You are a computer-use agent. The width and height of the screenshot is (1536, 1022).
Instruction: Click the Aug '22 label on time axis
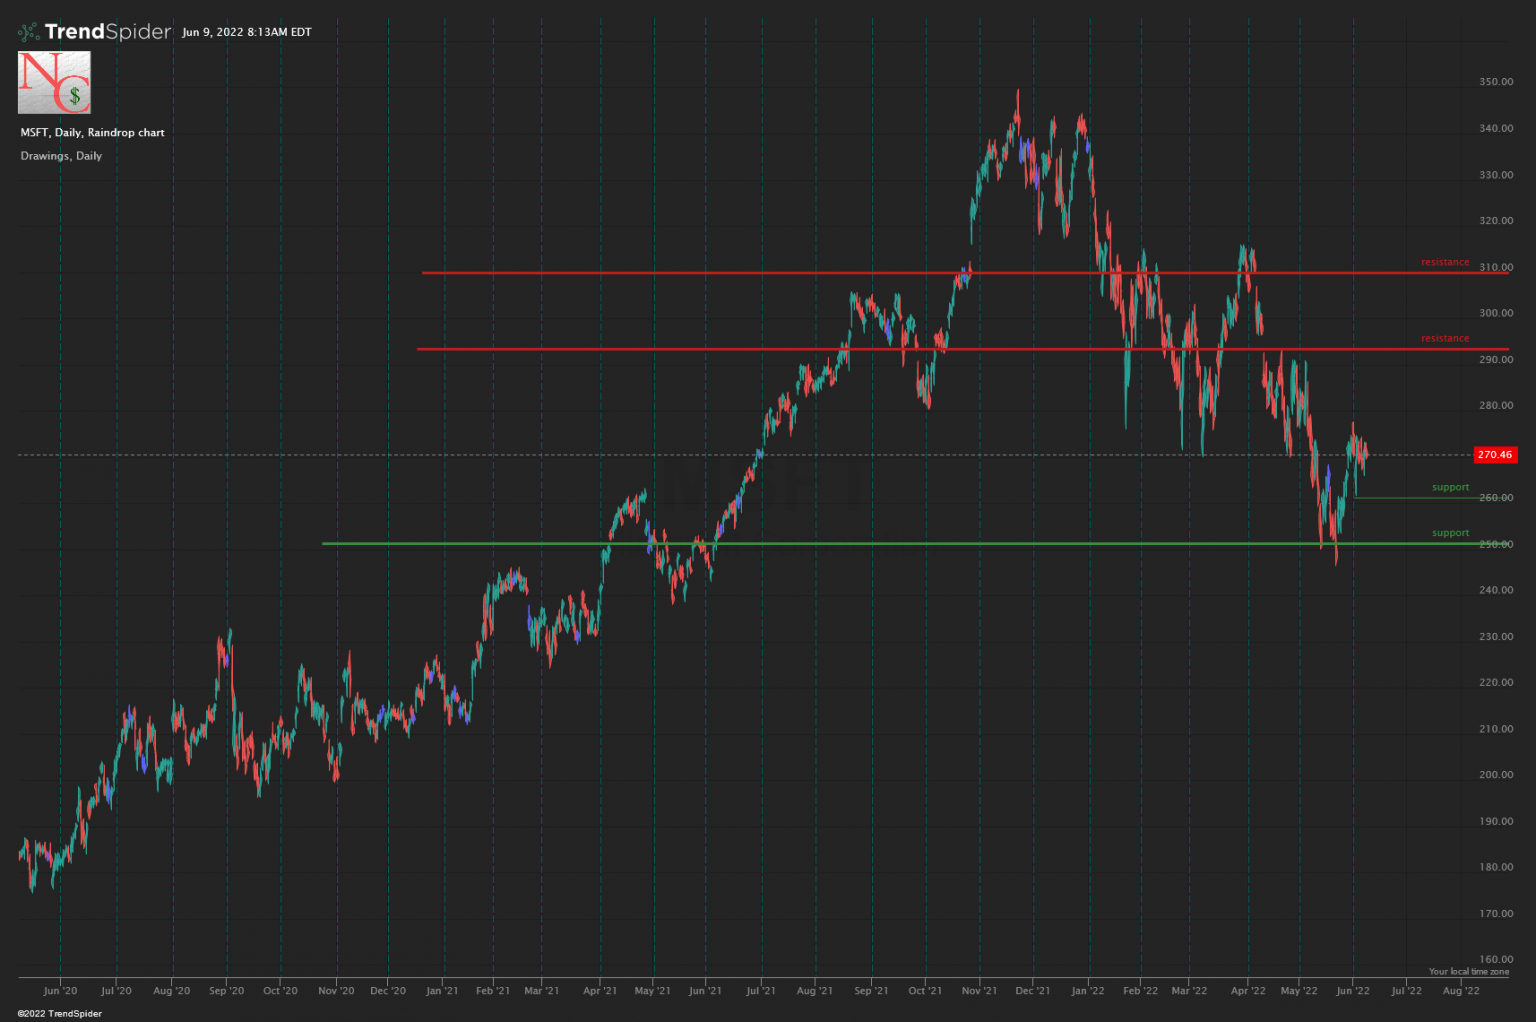point(1461,991)
